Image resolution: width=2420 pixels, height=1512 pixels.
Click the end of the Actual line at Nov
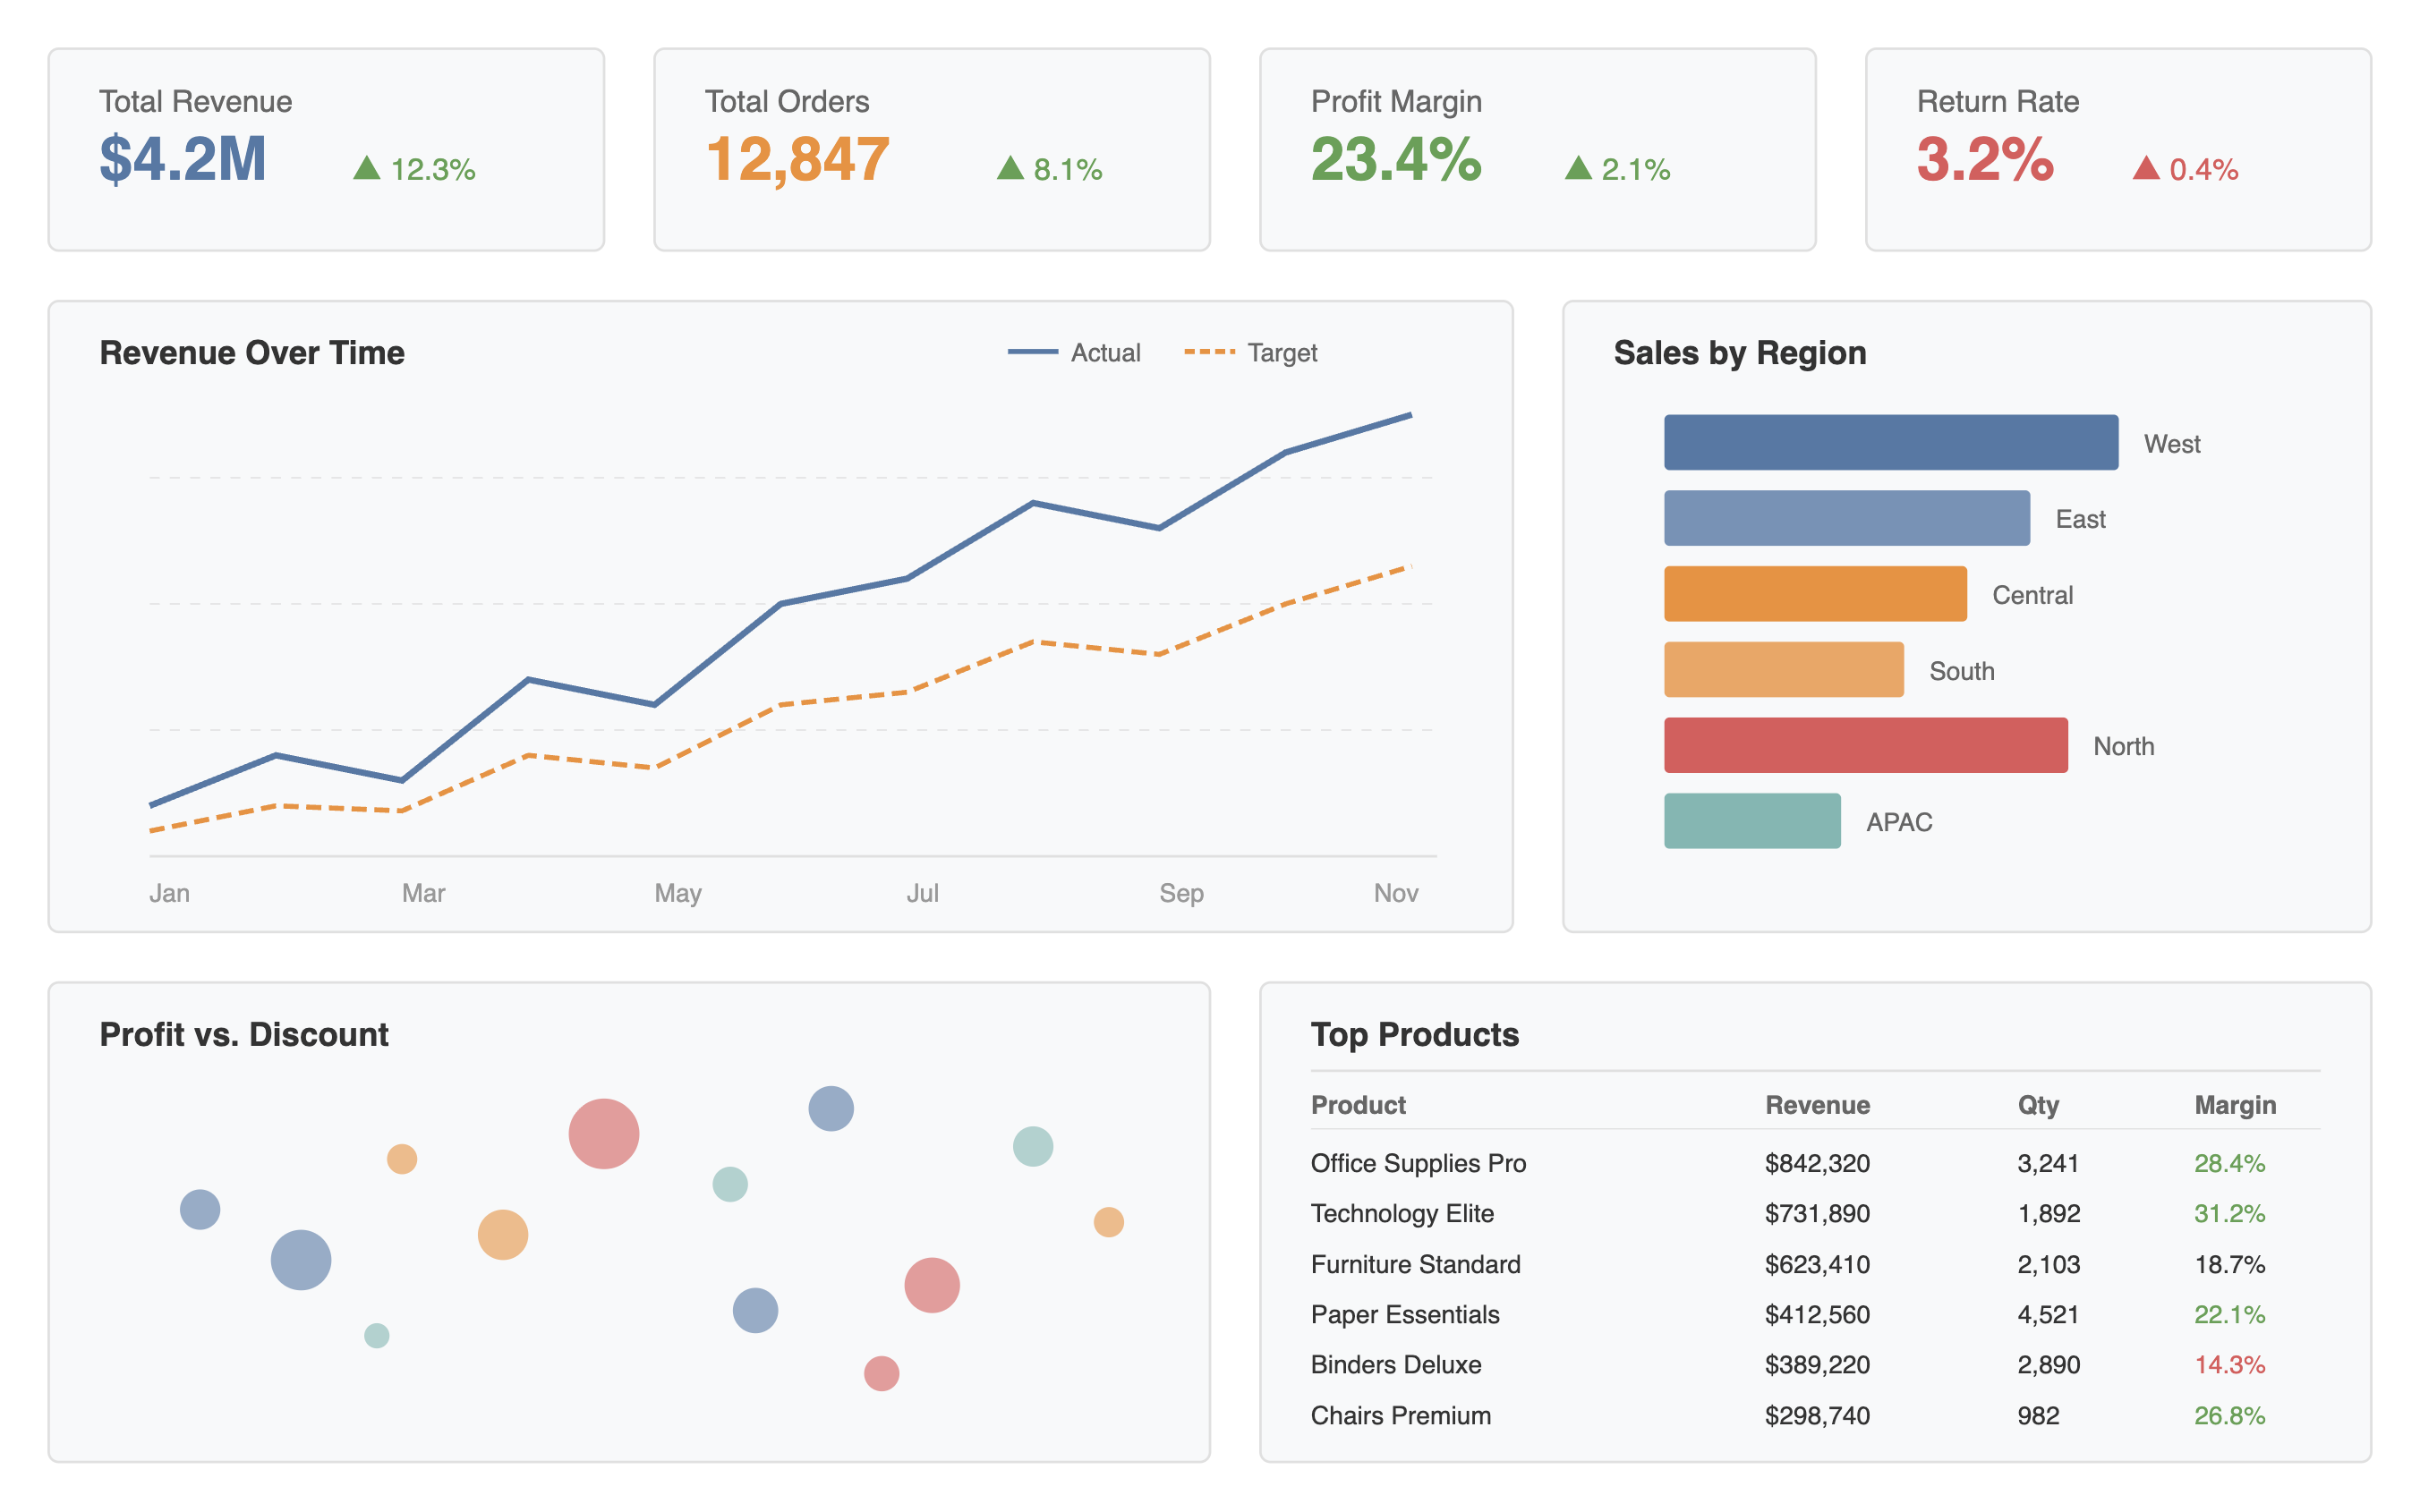coord(1410,414)
